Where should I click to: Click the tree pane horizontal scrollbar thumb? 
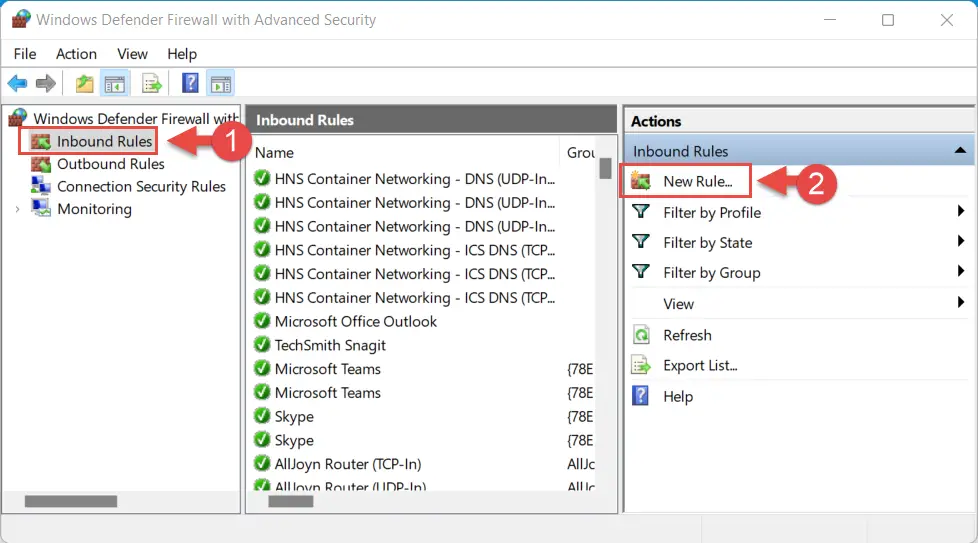point(71,501)
